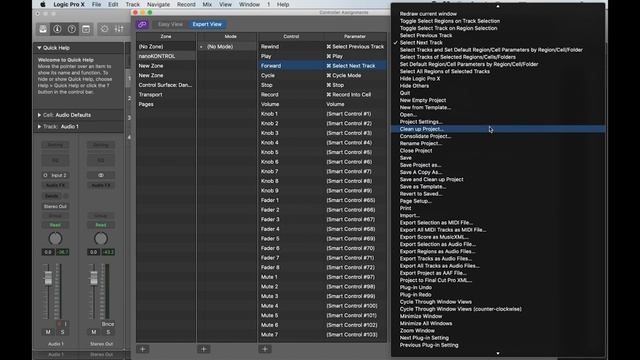640x360 pixels.
Task: Open the Input 2 slot dropdown
Action: coord(59,175)
